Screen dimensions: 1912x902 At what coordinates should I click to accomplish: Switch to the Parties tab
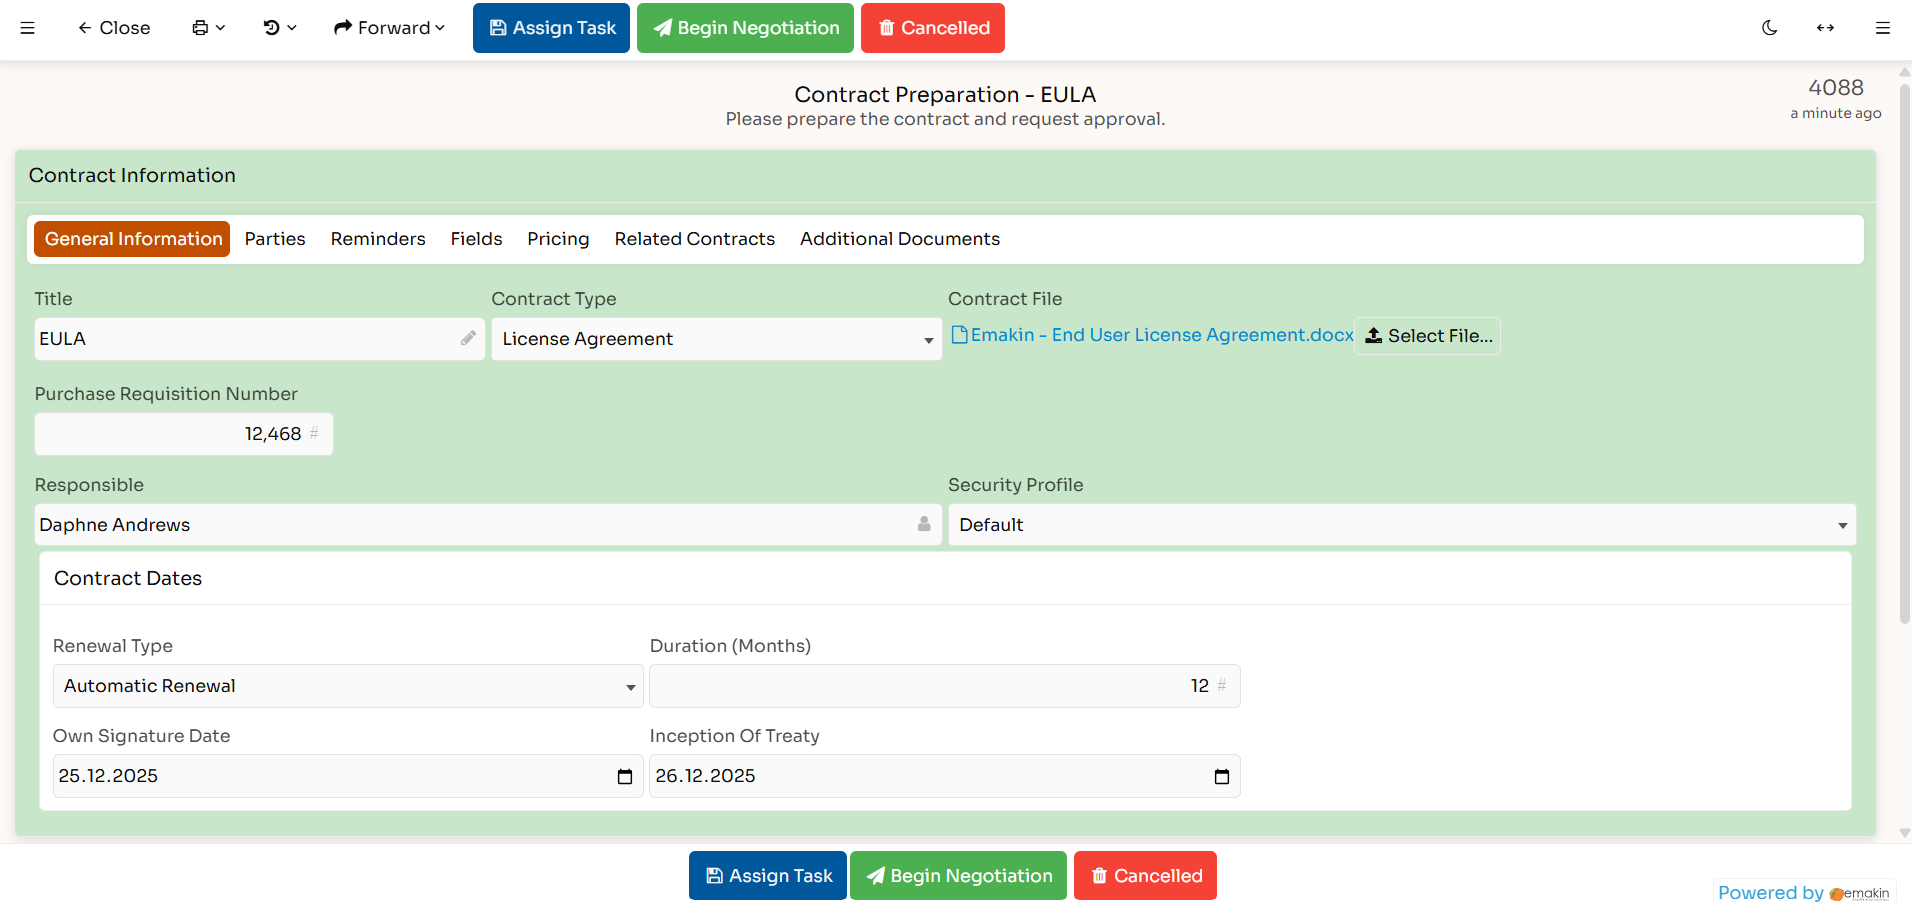[274, 239]
